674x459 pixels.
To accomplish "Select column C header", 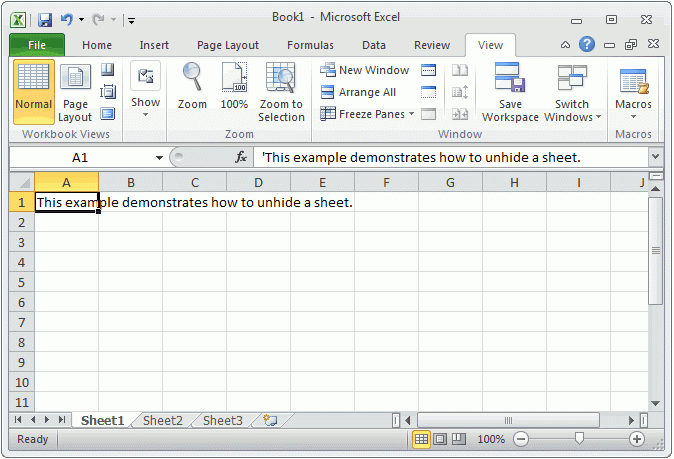I will click(194, 182).
